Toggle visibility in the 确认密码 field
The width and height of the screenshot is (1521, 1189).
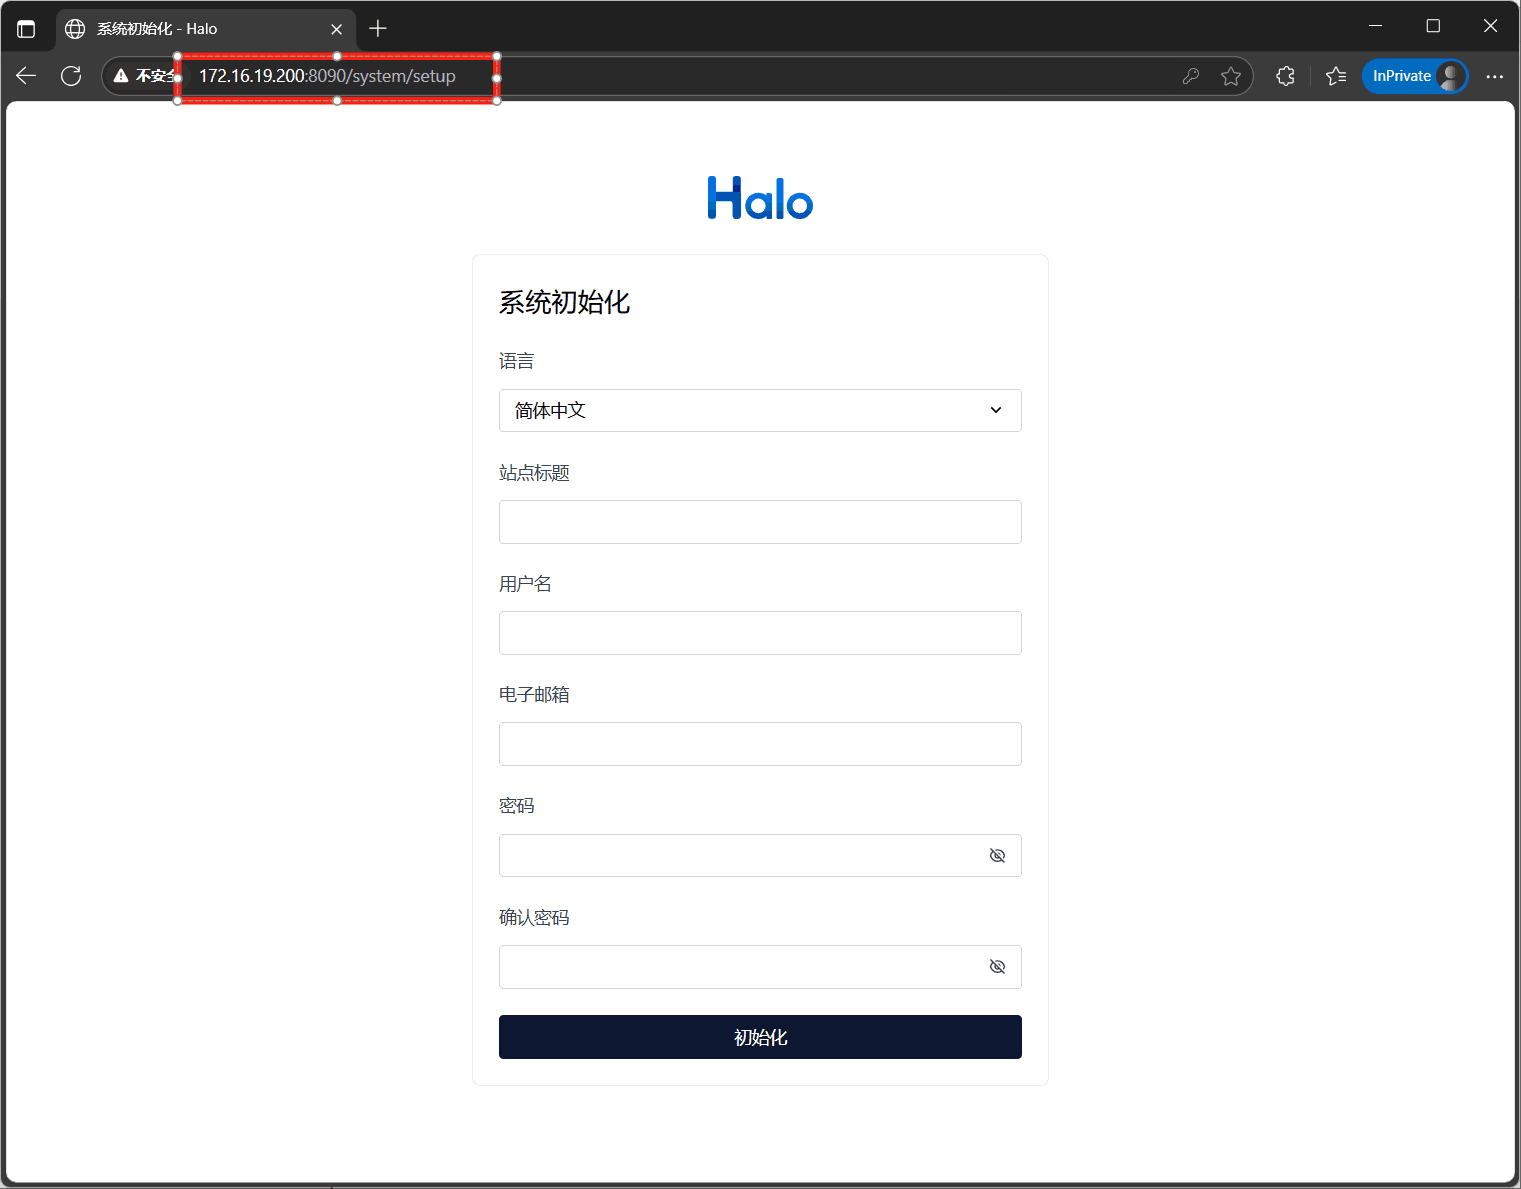997,967
